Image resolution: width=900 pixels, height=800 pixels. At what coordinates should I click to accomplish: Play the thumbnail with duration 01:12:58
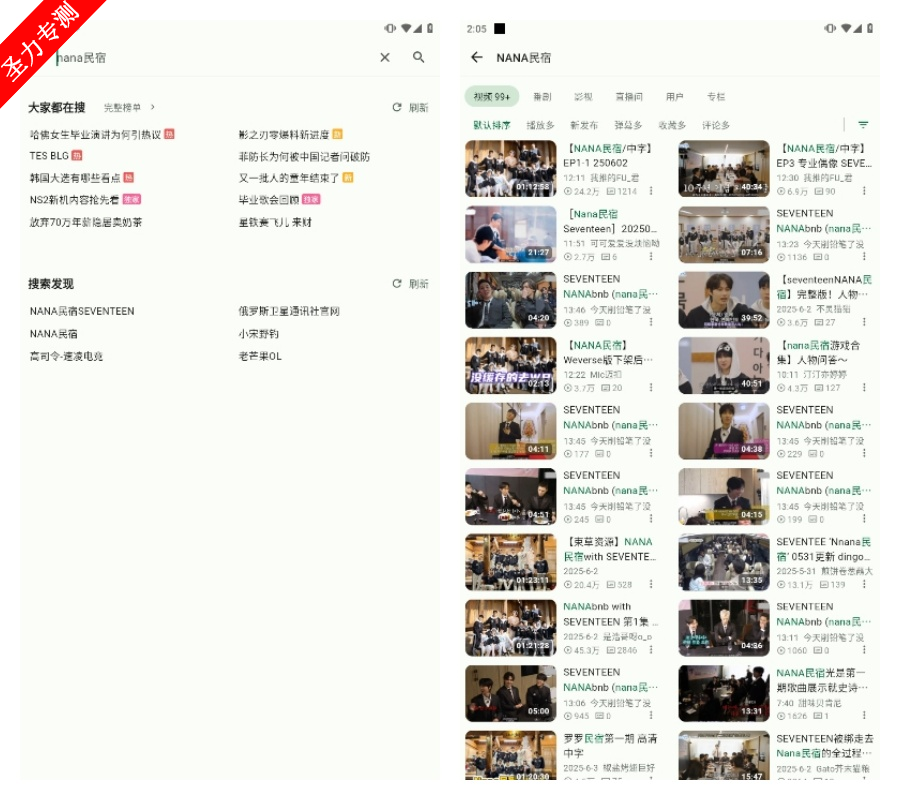point(511,169)
